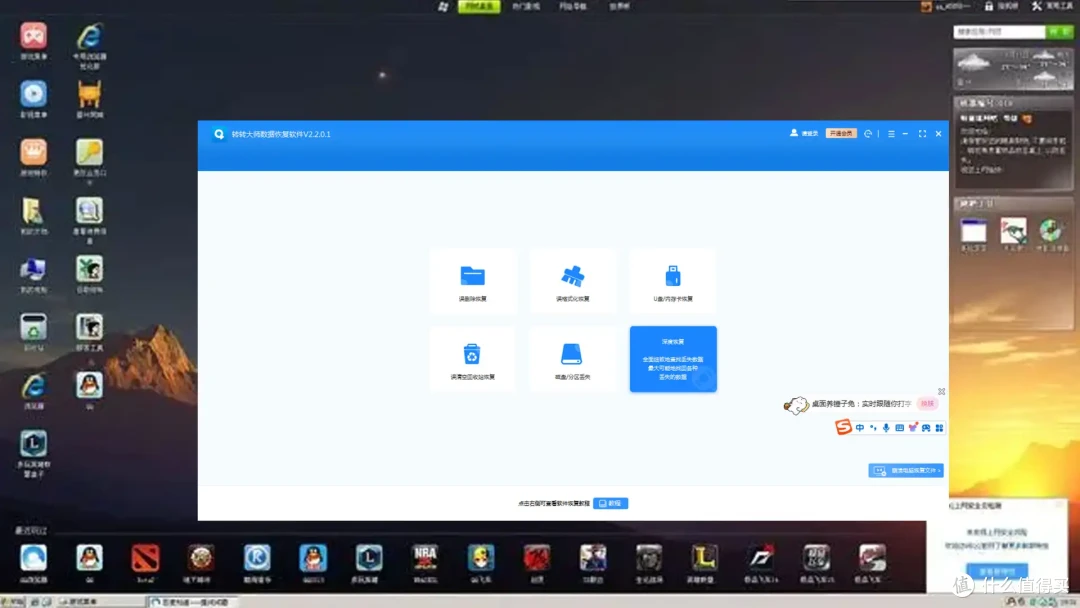Click the user avatar at top right
The image size is (1080, 608).
[926, 6]
